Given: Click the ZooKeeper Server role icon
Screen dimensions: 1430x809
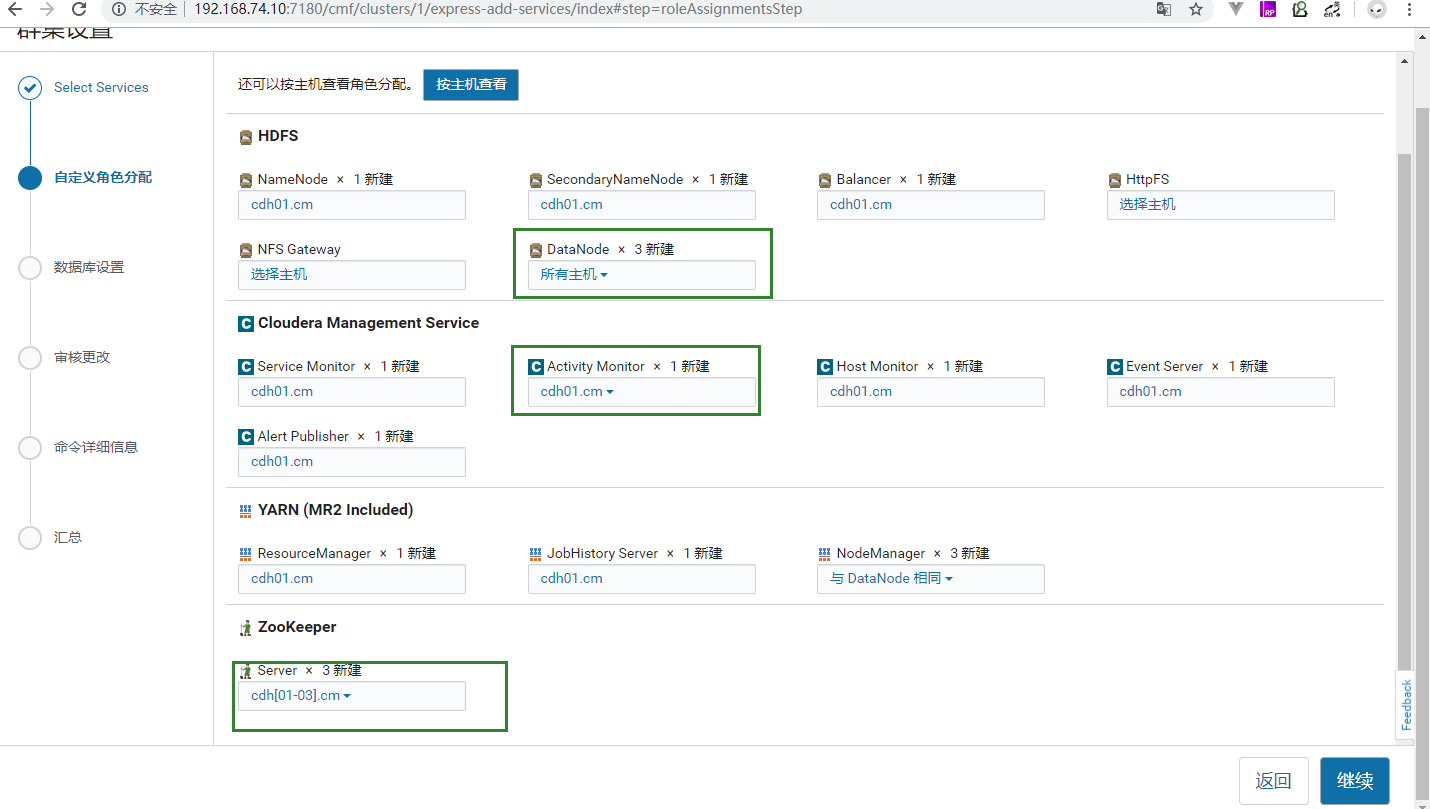Looking at the screenshot, I should click(246, 671).
